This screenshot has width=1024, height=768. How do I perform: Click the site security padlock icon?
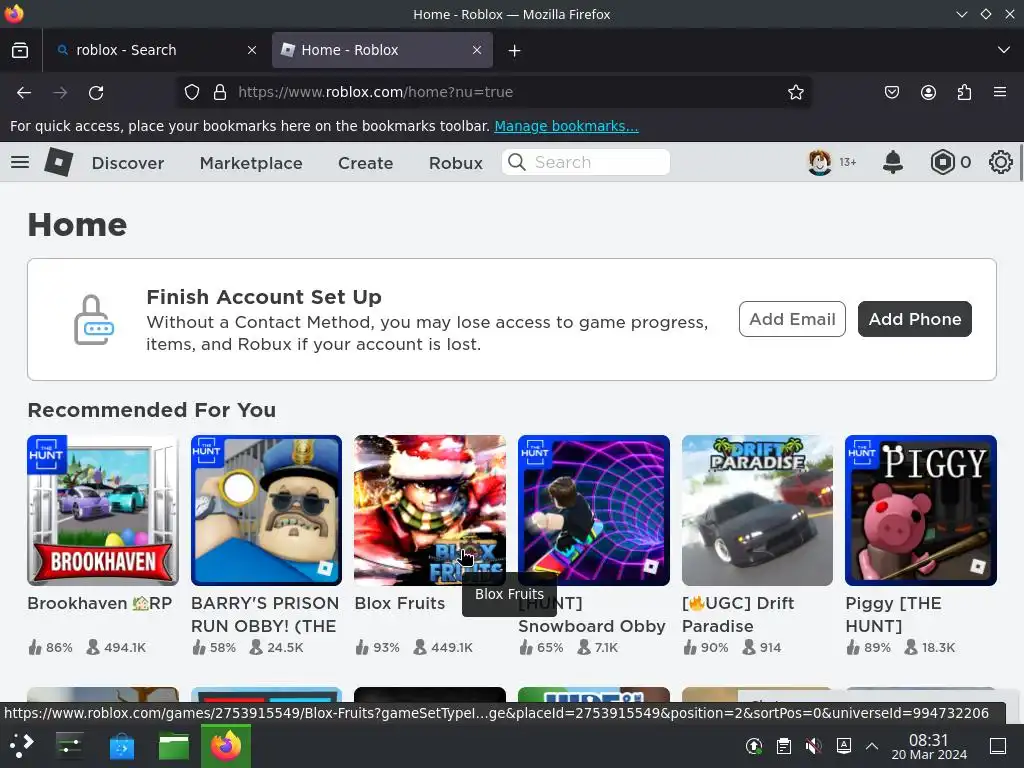(220, 93)
